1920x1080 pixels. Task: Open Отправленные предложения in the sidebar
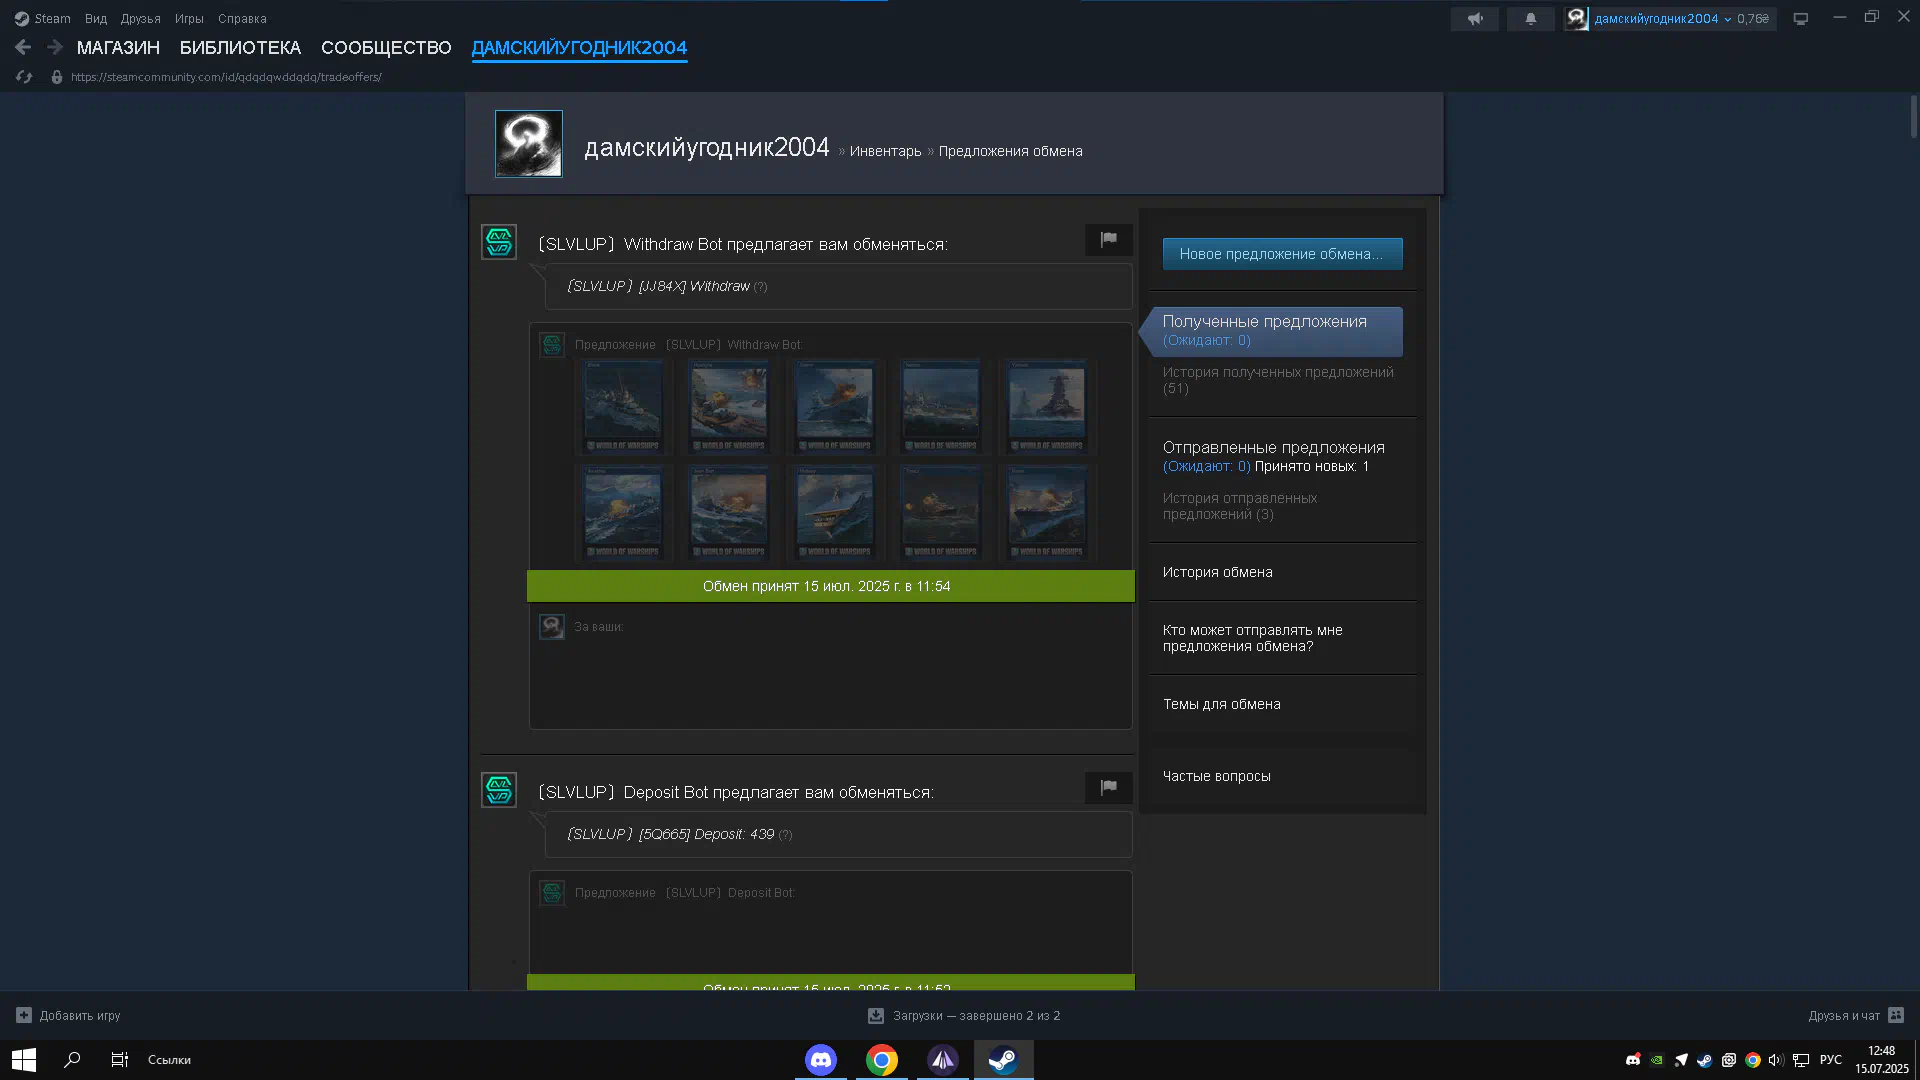coord(1273,447)
